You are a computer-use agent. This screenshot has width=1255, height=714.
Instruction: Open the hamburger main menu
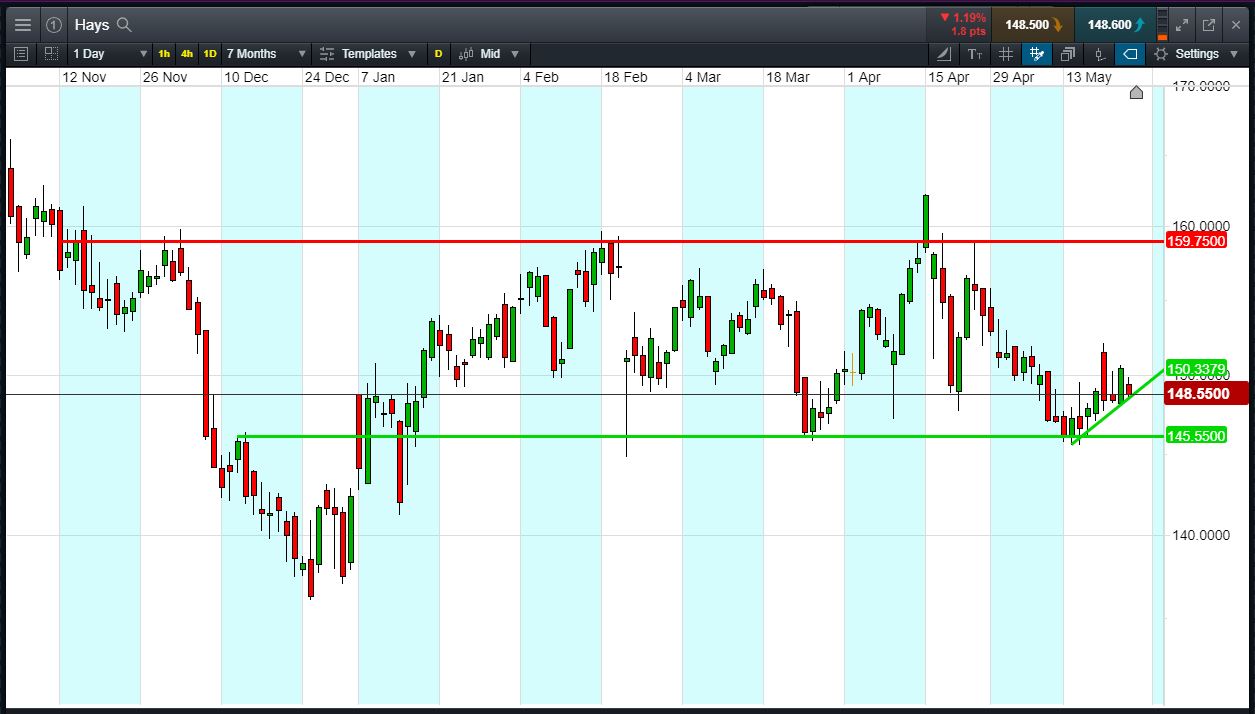[23, 25]
